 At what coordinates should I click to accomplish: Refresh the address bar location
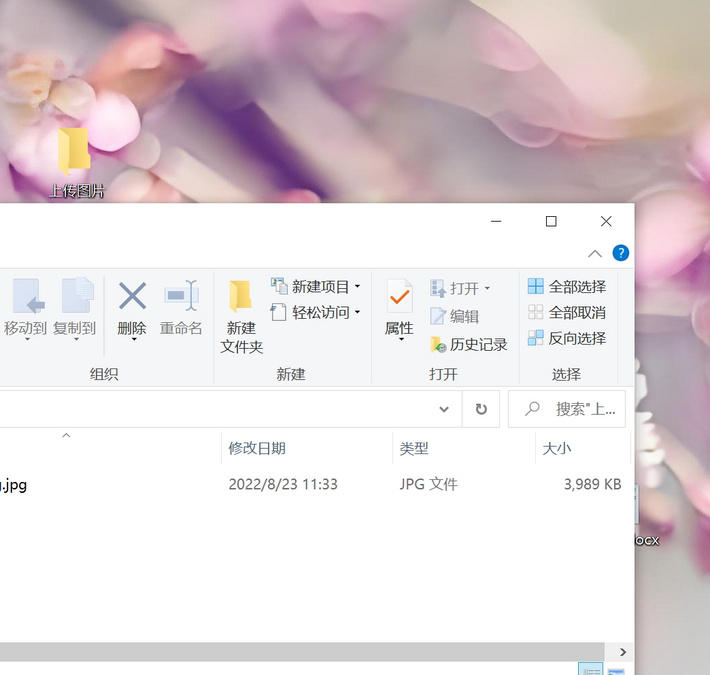(x=481, y=409)
